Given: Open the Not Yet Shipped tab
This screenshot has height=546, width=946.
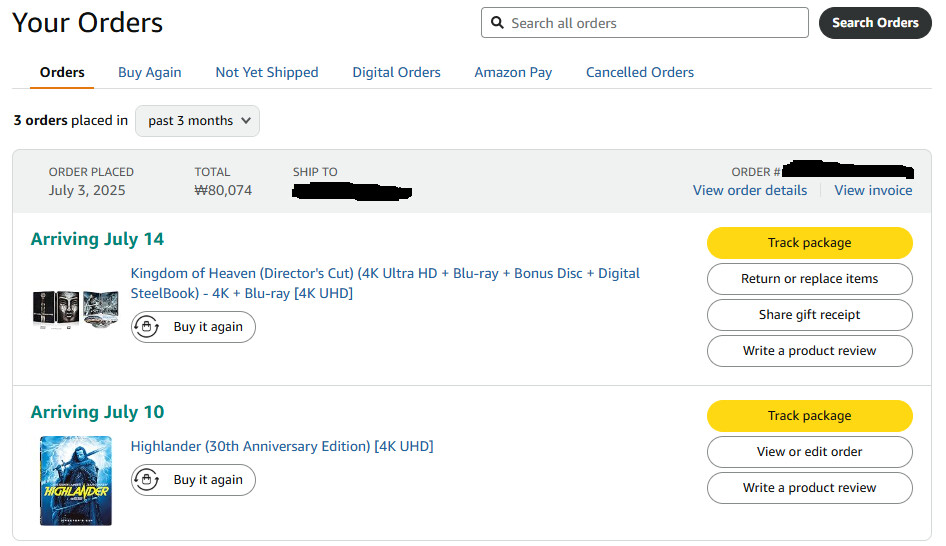Looking at the screenshot, I should pos(267,72).
